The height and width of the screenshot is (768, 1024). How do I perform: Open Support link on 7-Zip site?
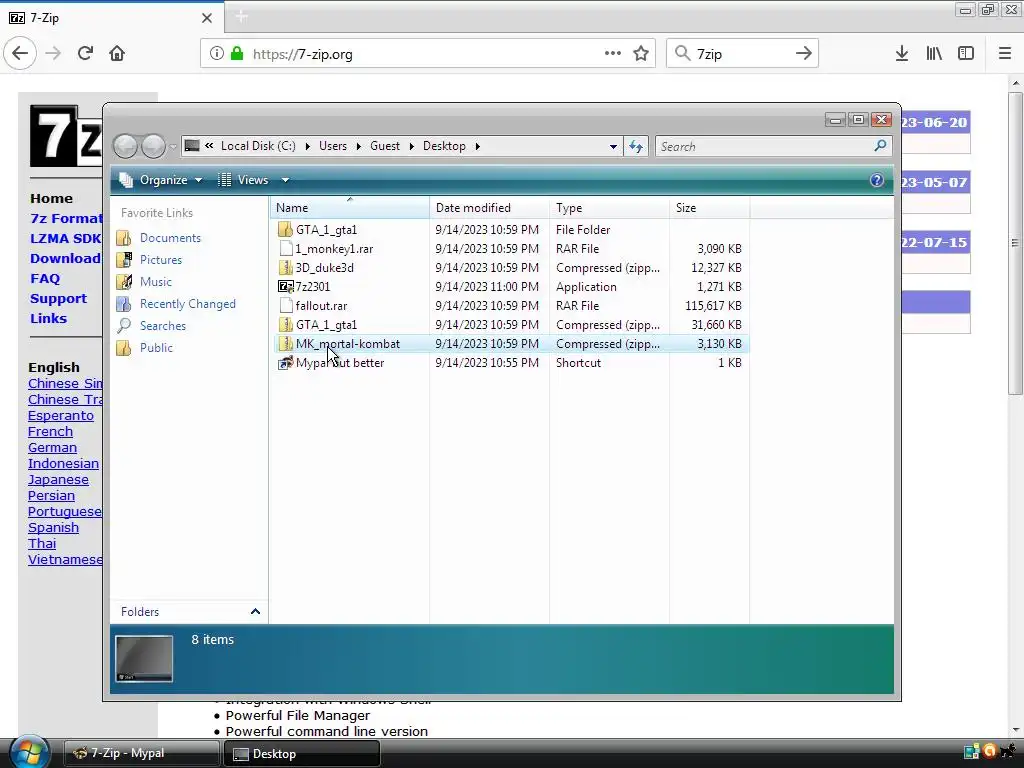(x=58, y=298)
